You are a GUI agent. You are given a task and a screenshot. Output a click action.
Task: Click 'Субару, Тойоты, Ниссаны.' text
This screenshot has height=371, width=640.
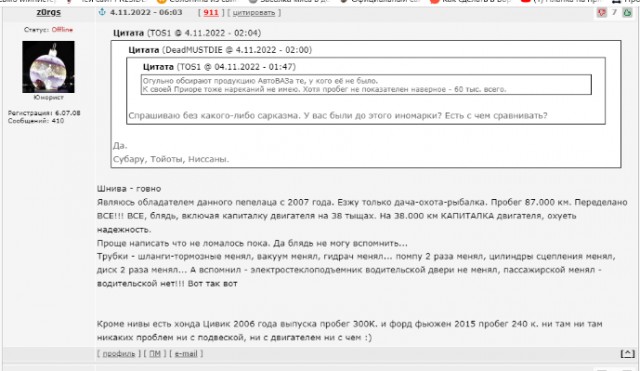coord(171,159)
